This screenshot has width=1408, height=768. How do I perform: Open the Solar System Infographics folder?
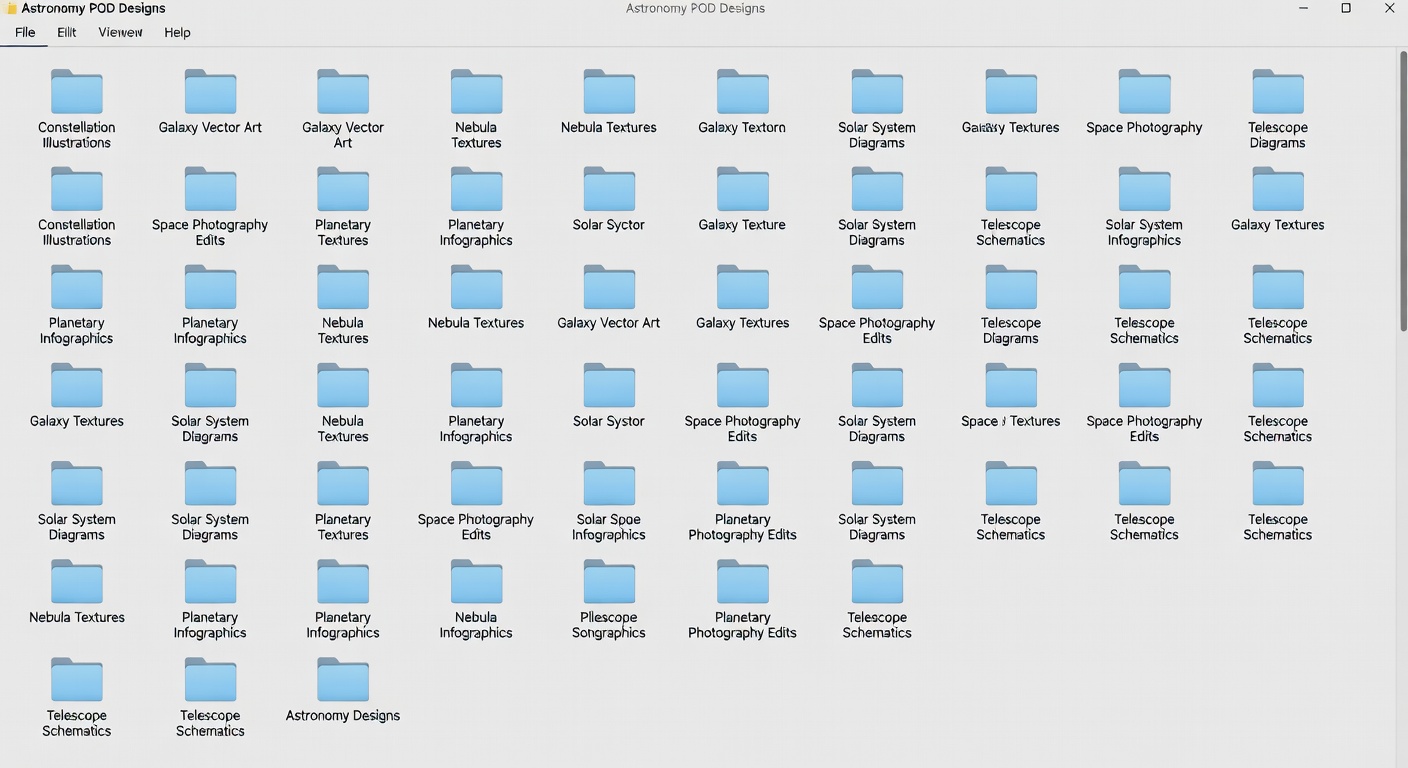(x=1144, y=206)
